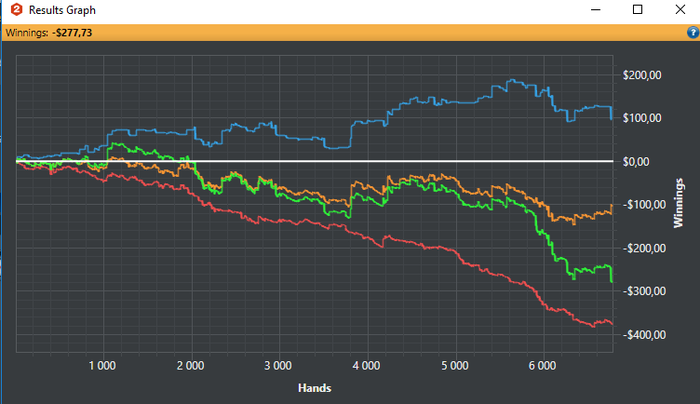
Task: Click the -$100,00 y-axis label
Action: [x=644, y=204]
